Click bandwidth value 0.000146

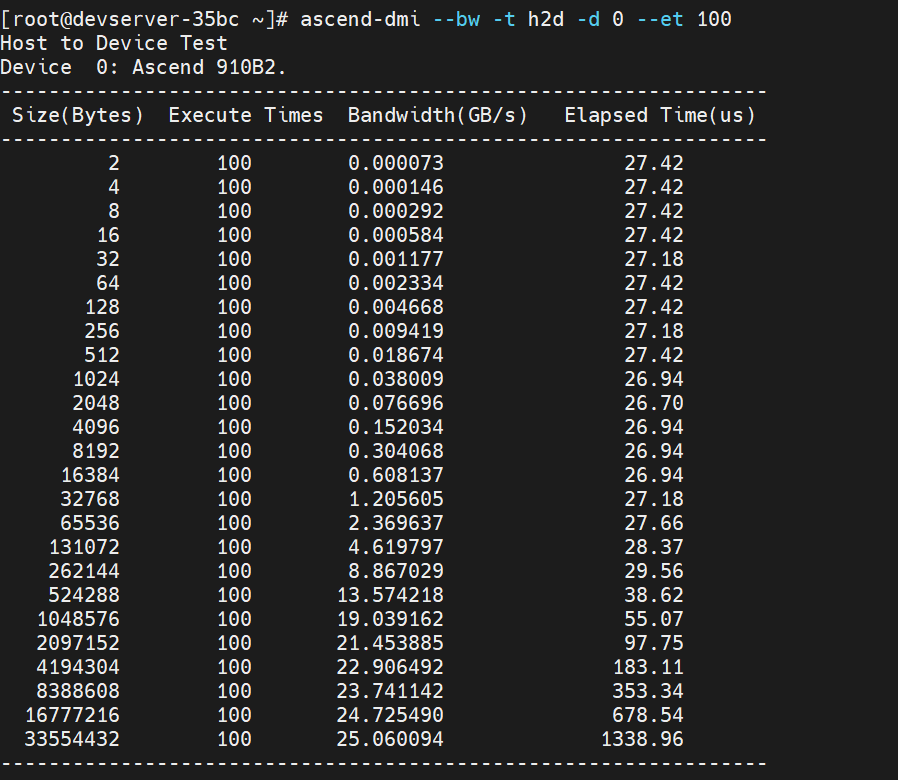(x=396, y=187)
